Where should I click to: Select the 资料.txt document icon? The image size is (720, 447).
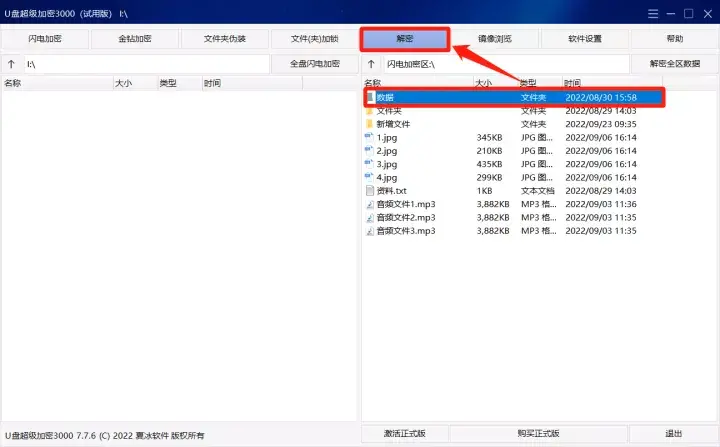(x=370, y=191)
